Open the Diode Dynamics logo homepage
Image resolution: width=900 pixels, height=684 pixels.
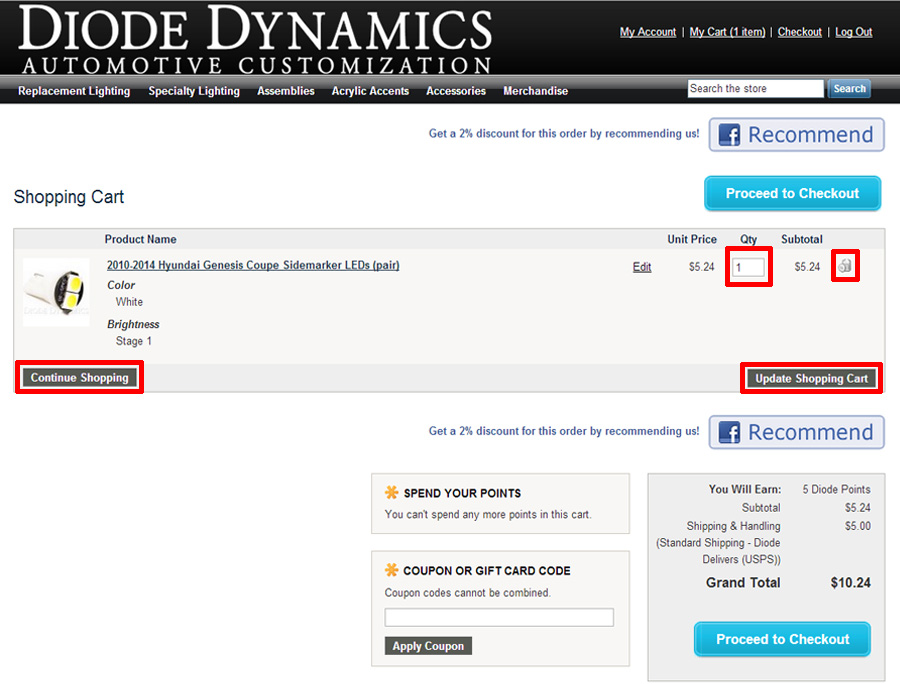255,39
